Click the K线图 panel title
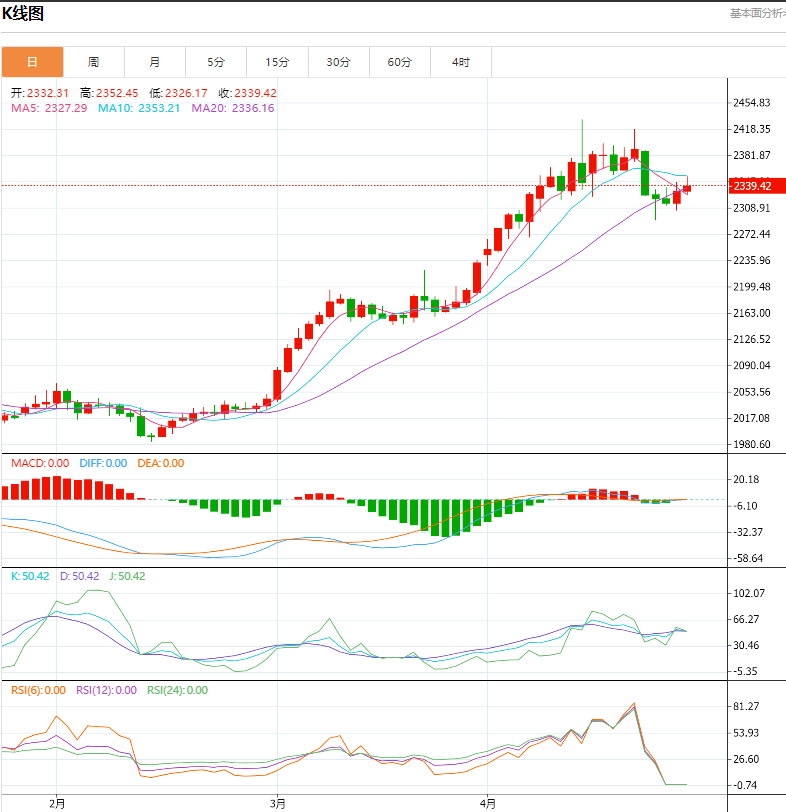The height and width of the screenshot is (812, 786). pos(22,13)
